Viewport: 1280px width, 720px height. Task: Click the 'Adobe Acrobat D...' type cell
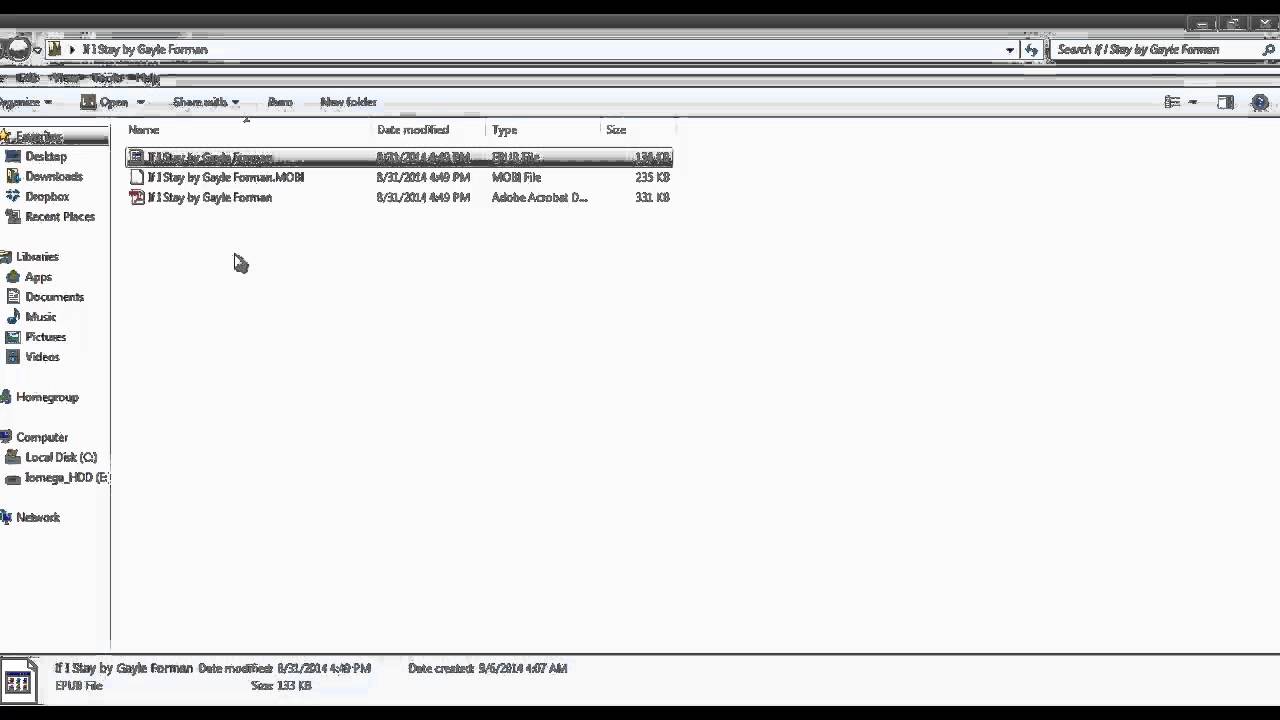(x=540, y=197)
